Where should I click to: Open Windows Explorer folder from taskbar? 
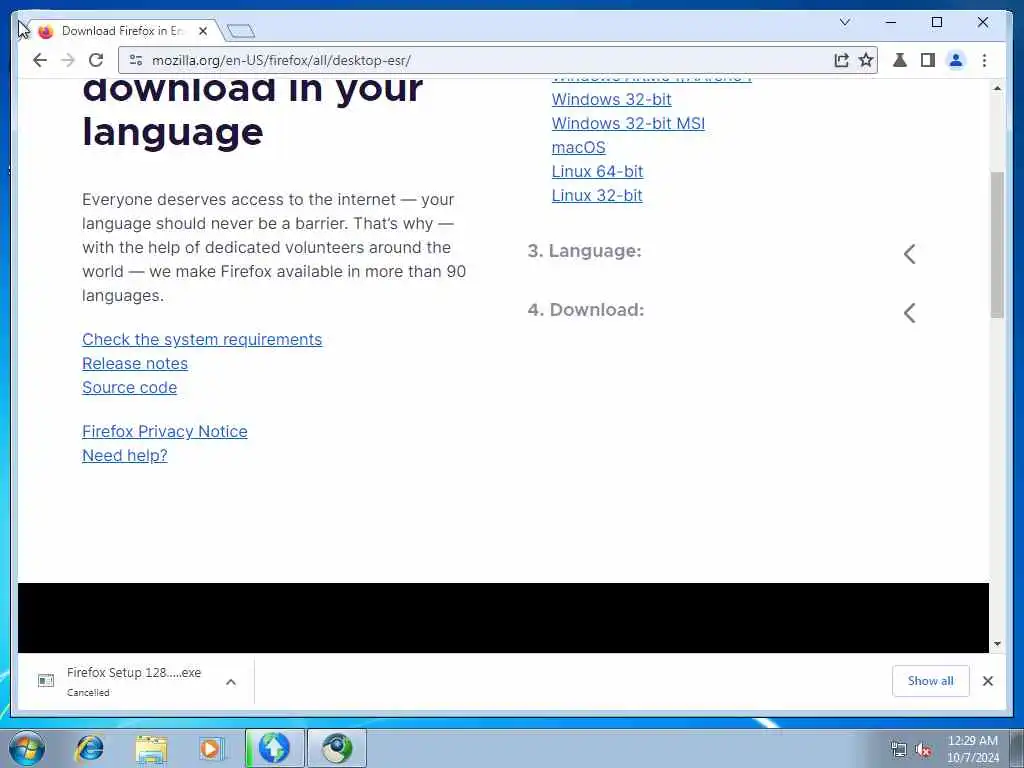click(151, 748)
